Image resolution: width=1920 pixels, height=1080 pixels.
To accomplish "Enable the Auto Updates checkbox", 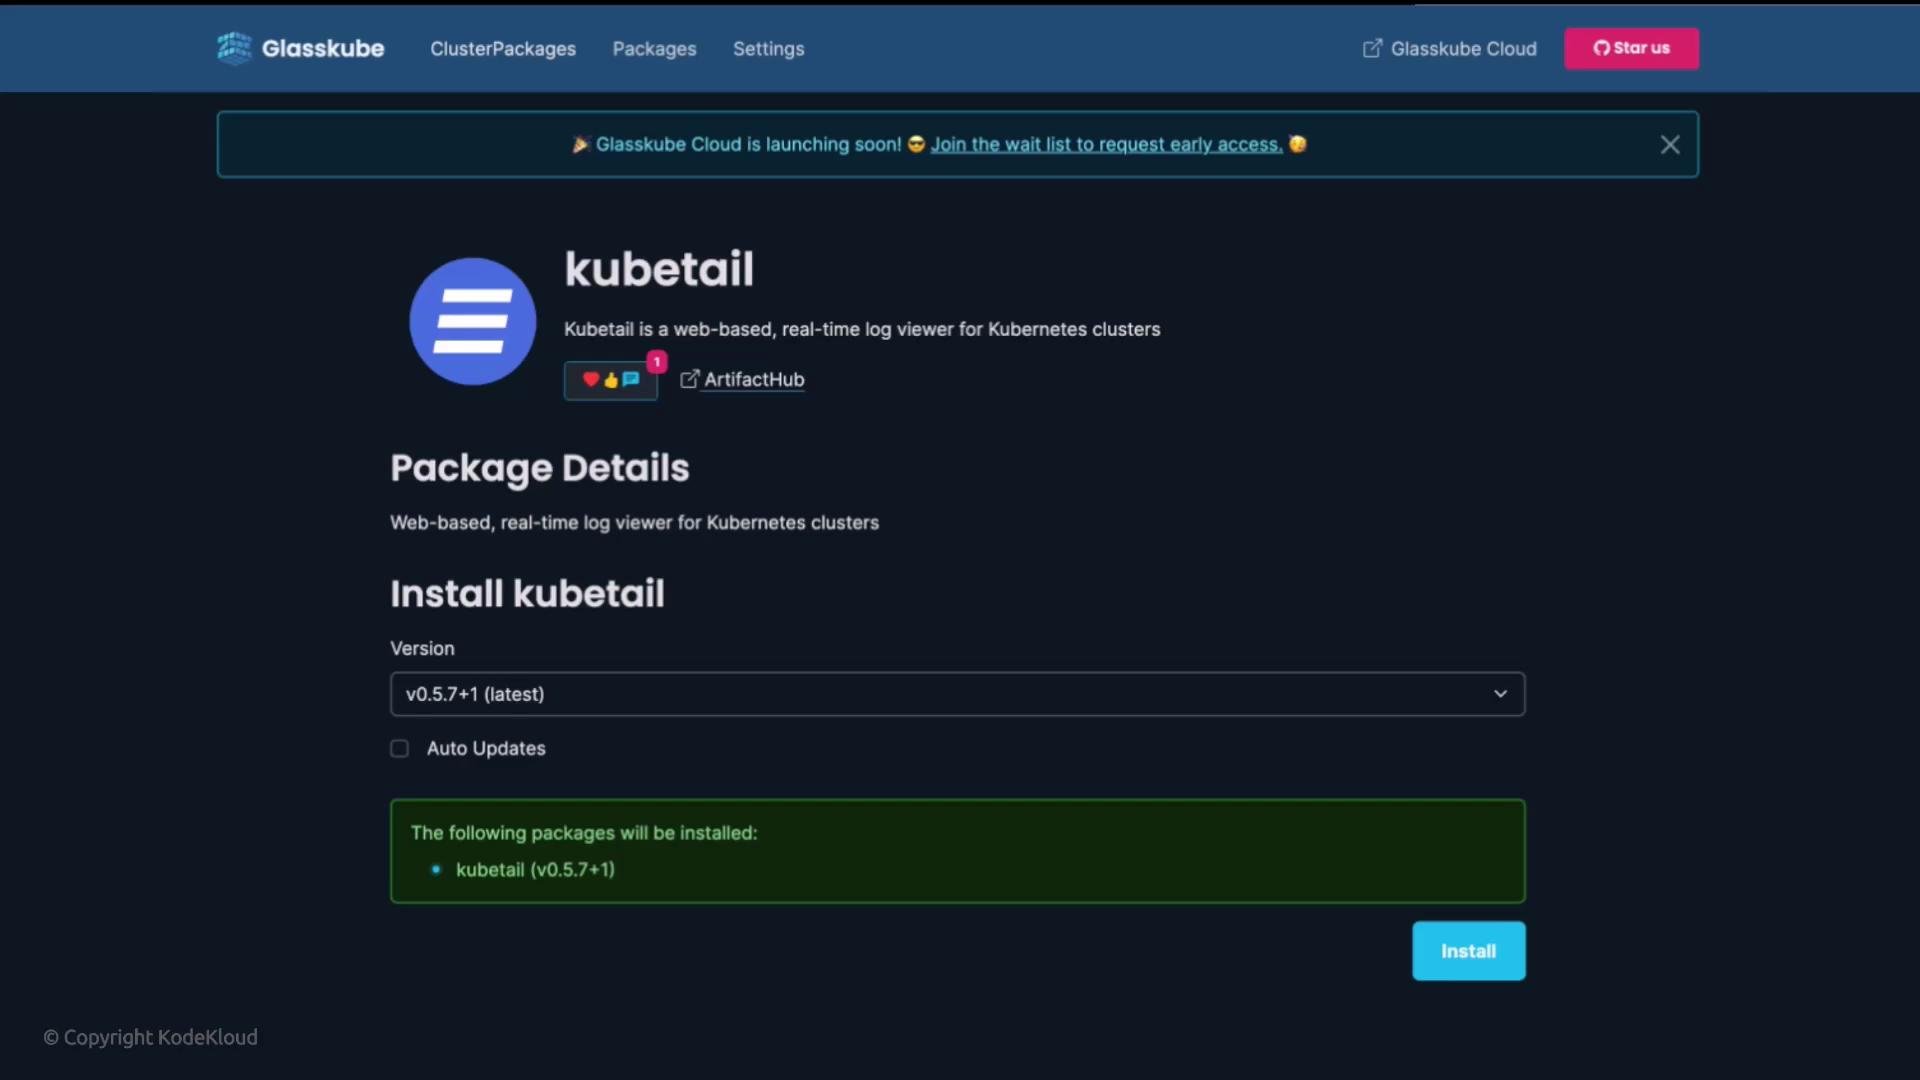I will coord(400,748).
